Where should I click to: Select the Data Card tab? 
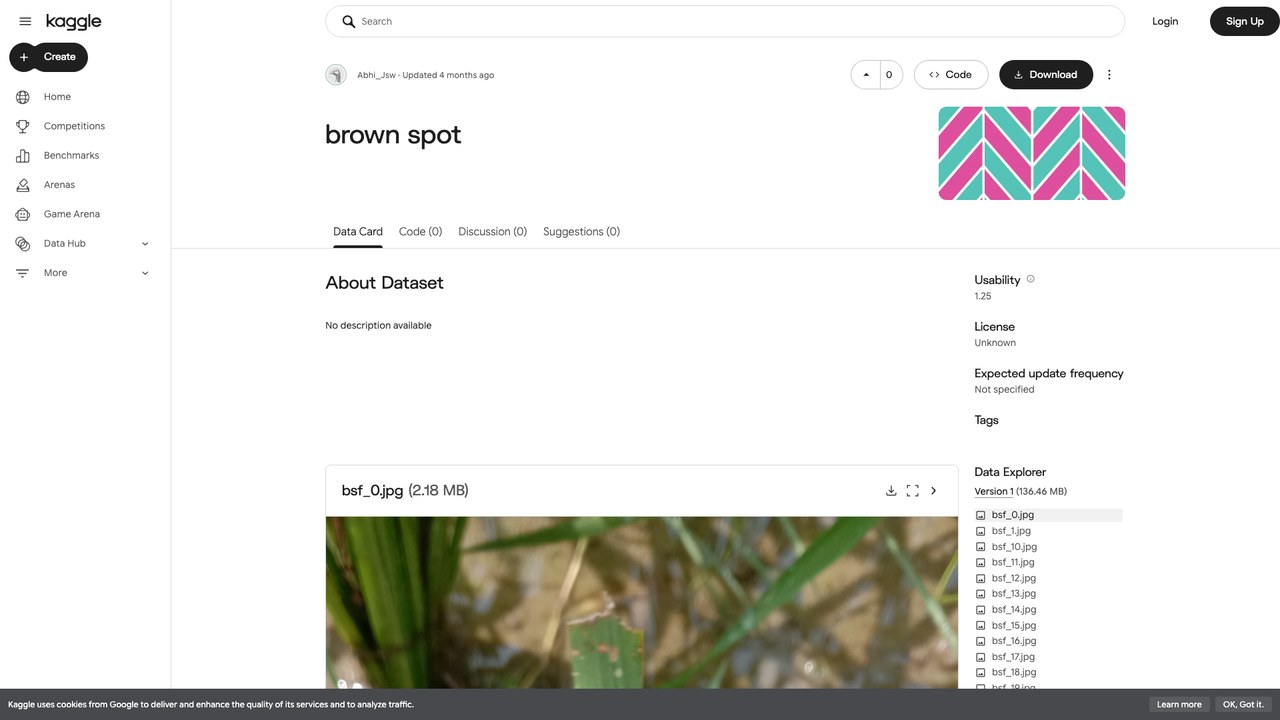tap(358, 231)
